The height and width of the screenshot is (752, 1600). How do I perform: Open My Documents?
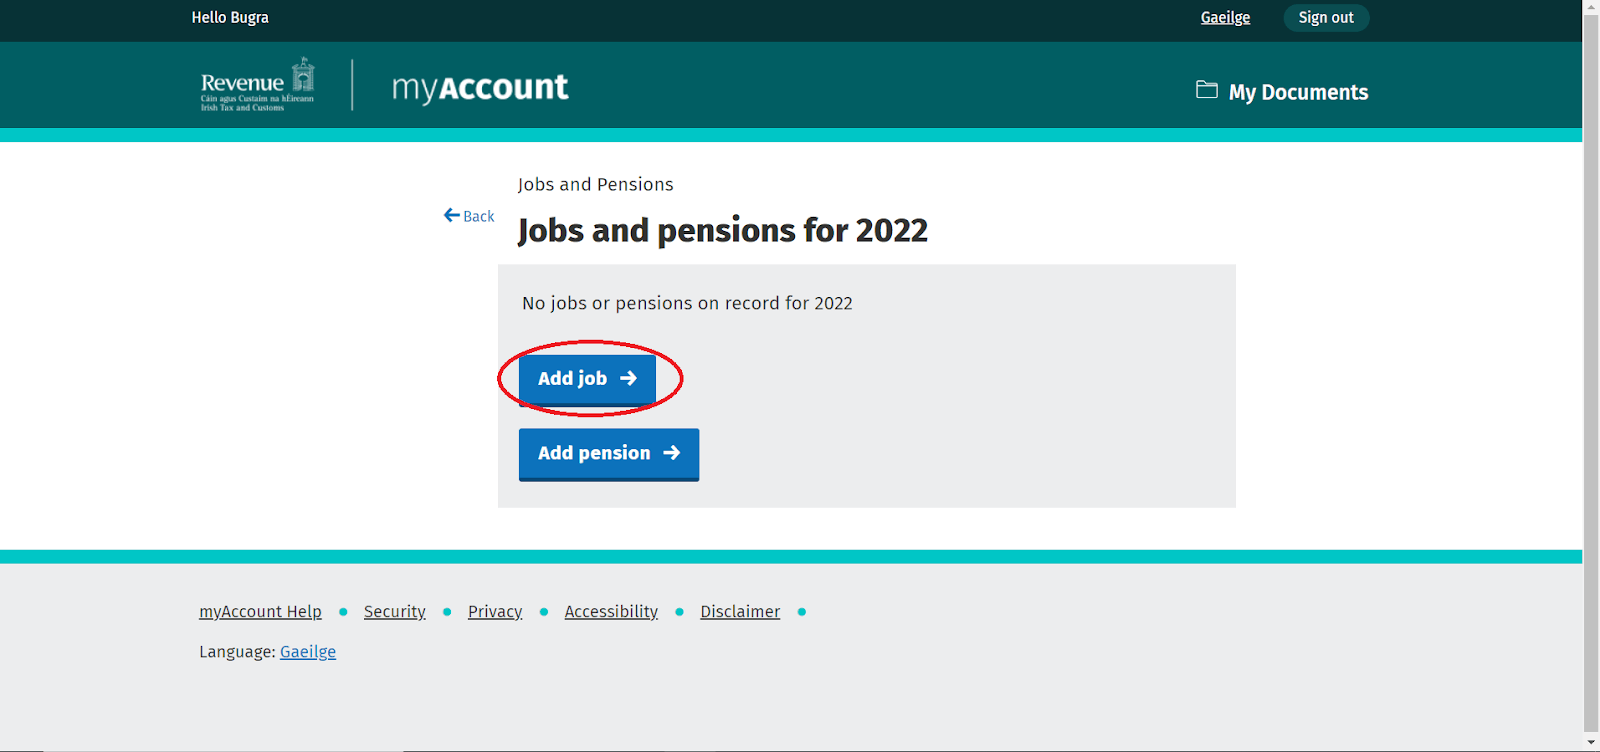click(x=1298, y=92)
